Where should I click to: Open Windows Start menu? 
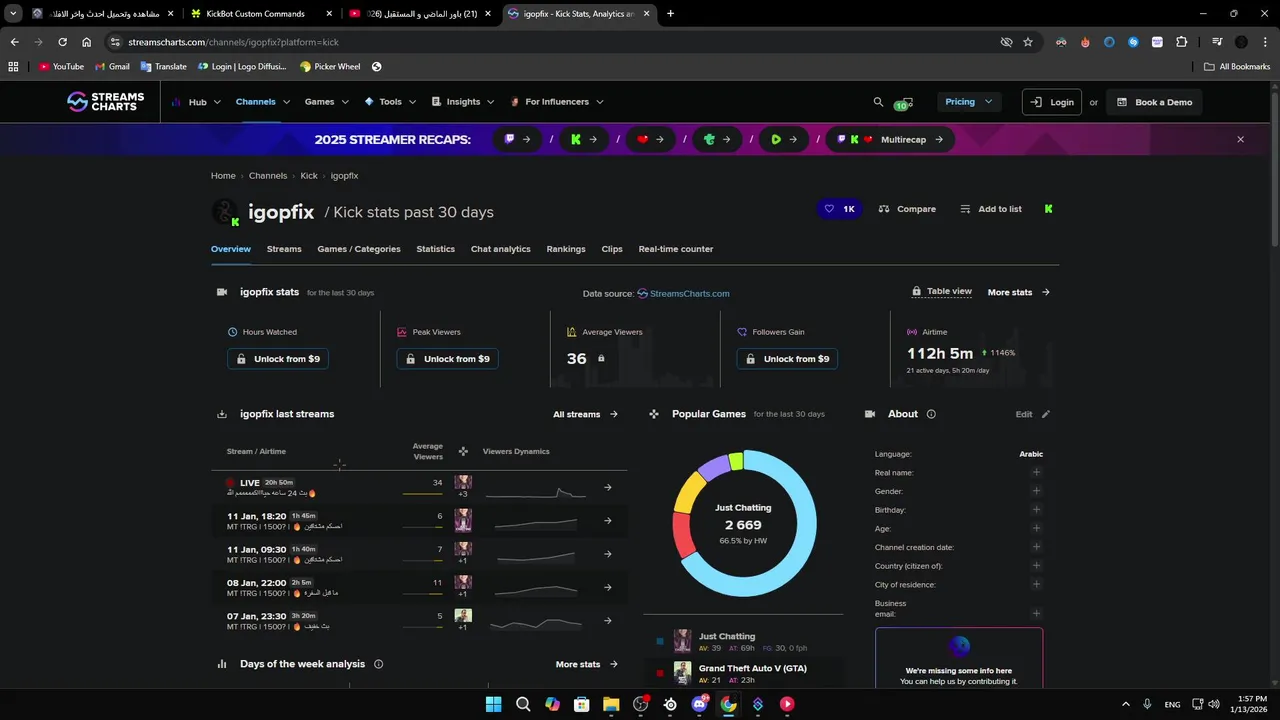[x=494, y=704]
